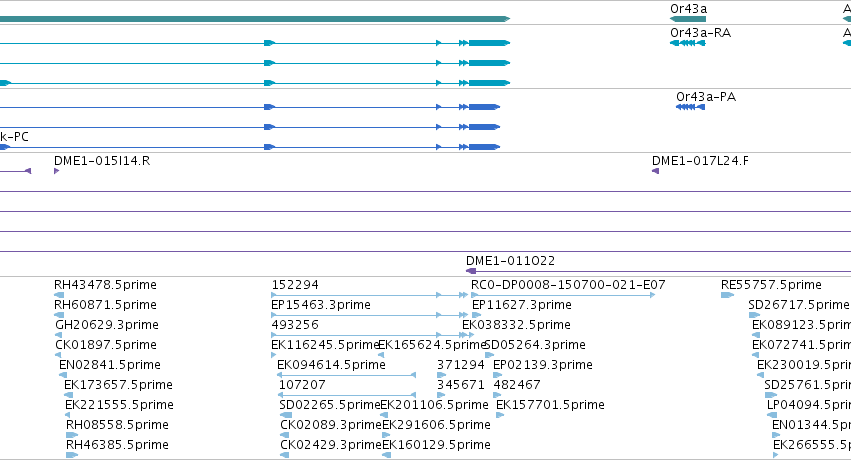851x460 pixels.
Task: Click the EK201106.5prime EST label
Action: pos(434,405)
